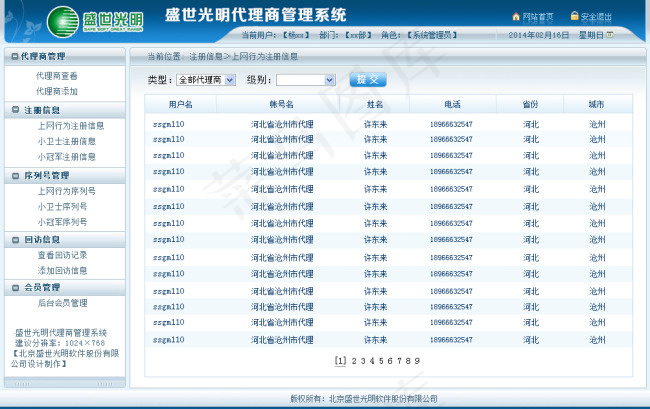The image size is (650, 409).
Task: Go to page 2 in pagination
Action: coord(353,361)
